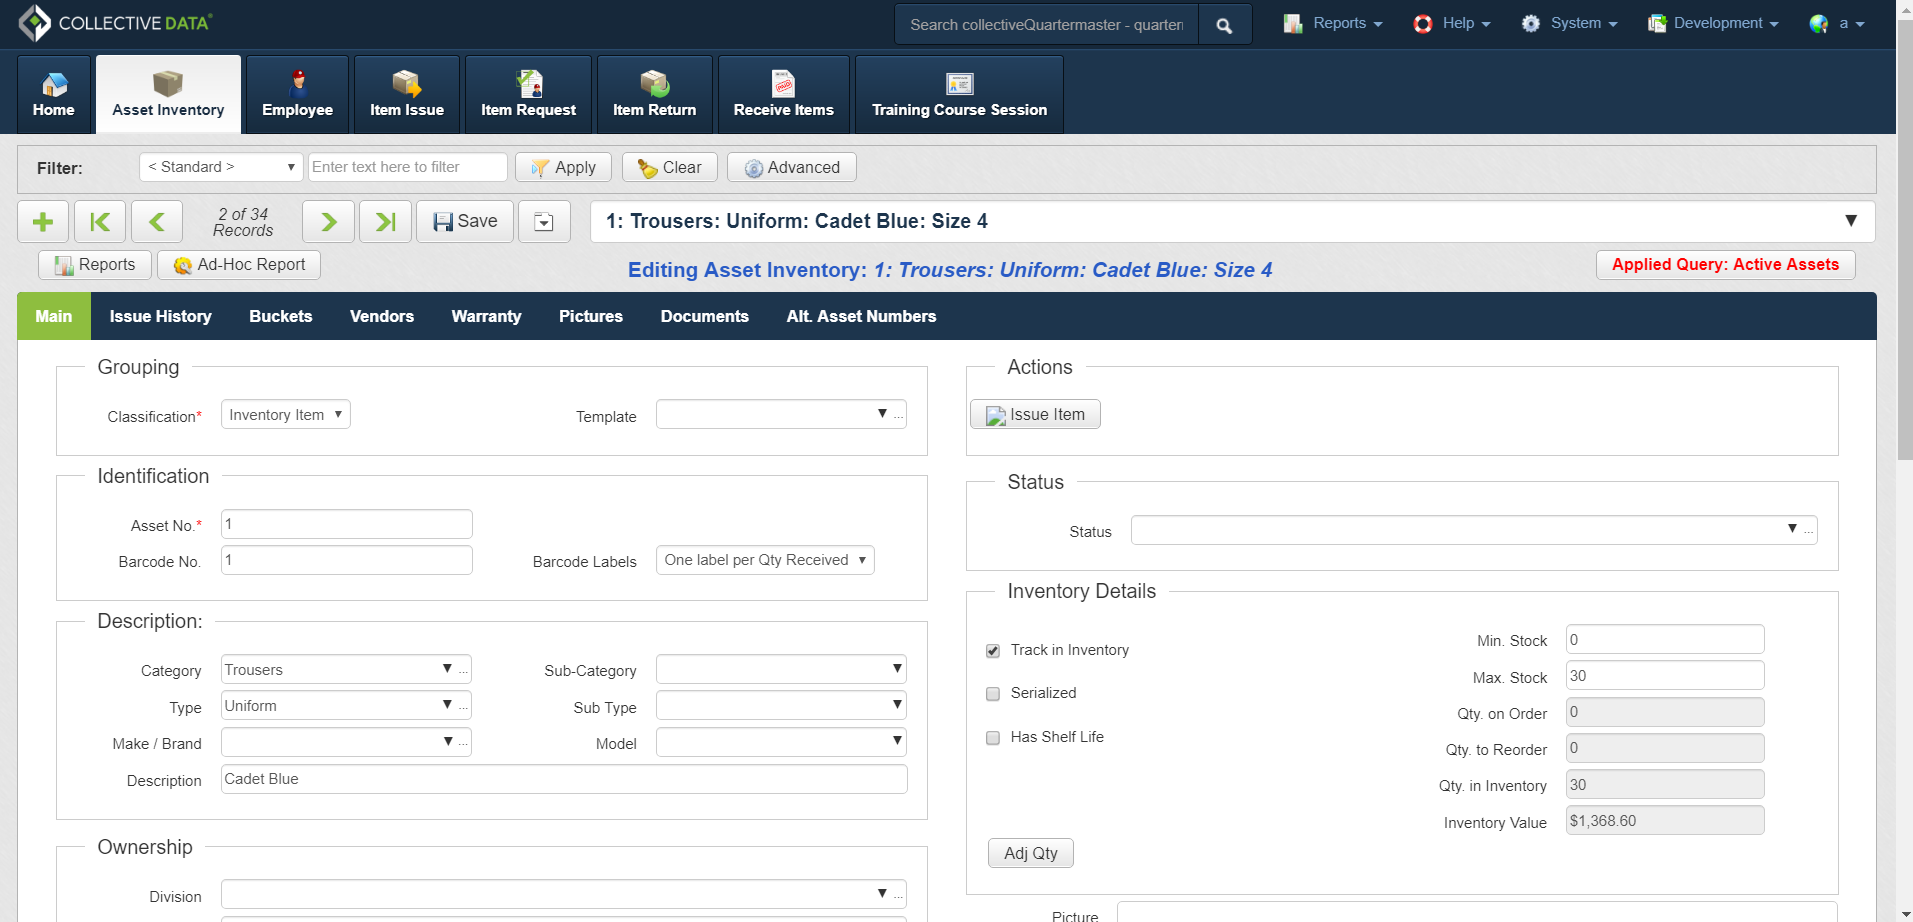1913x922 pixels.
Task: Open the System menu
Action: point(1569,24)
